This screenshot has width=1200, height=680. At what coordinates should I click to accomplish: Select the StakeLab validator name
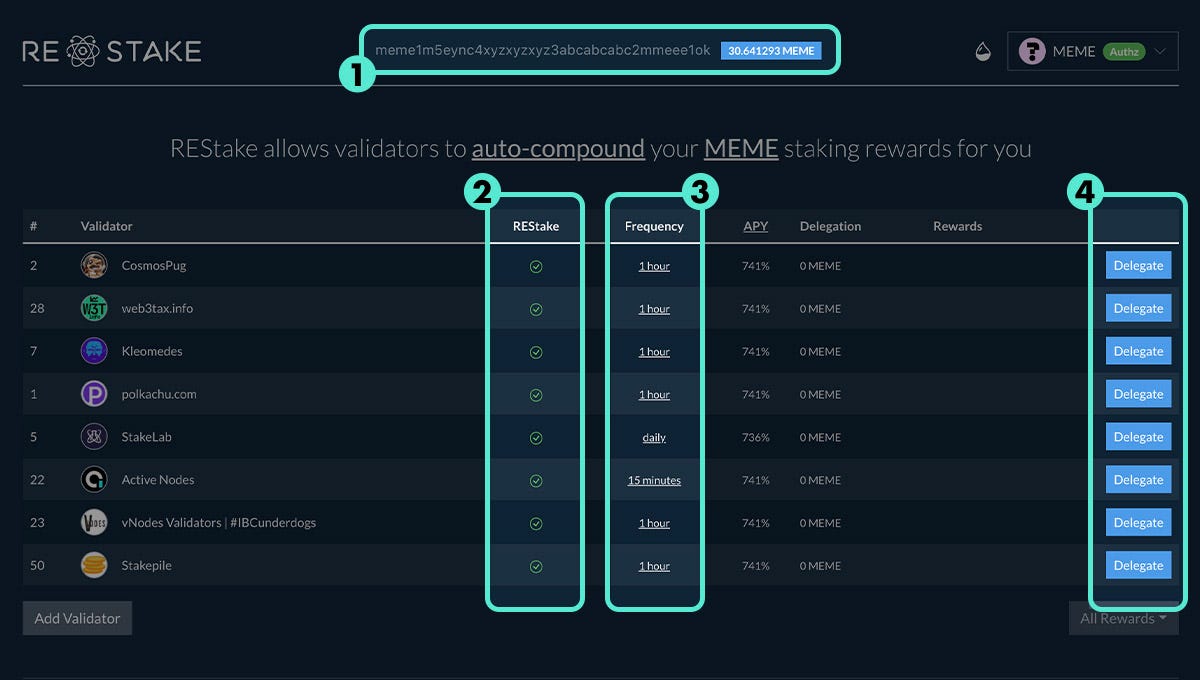(x=147, y=437)
